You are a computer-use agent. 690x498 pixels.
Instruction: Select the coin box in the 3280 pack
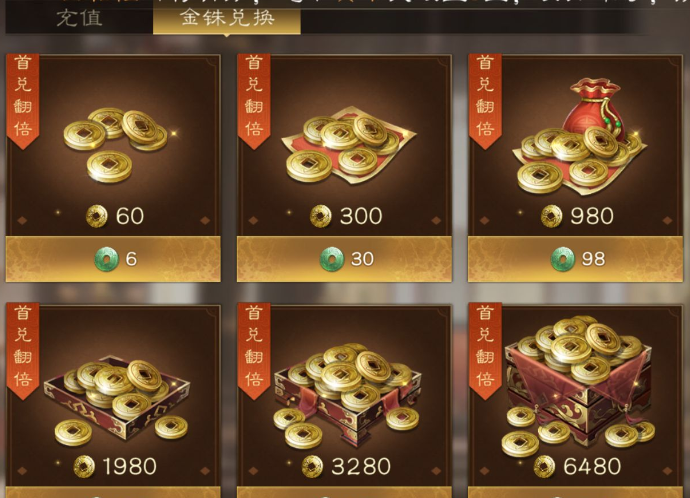(x=348, y=396)
